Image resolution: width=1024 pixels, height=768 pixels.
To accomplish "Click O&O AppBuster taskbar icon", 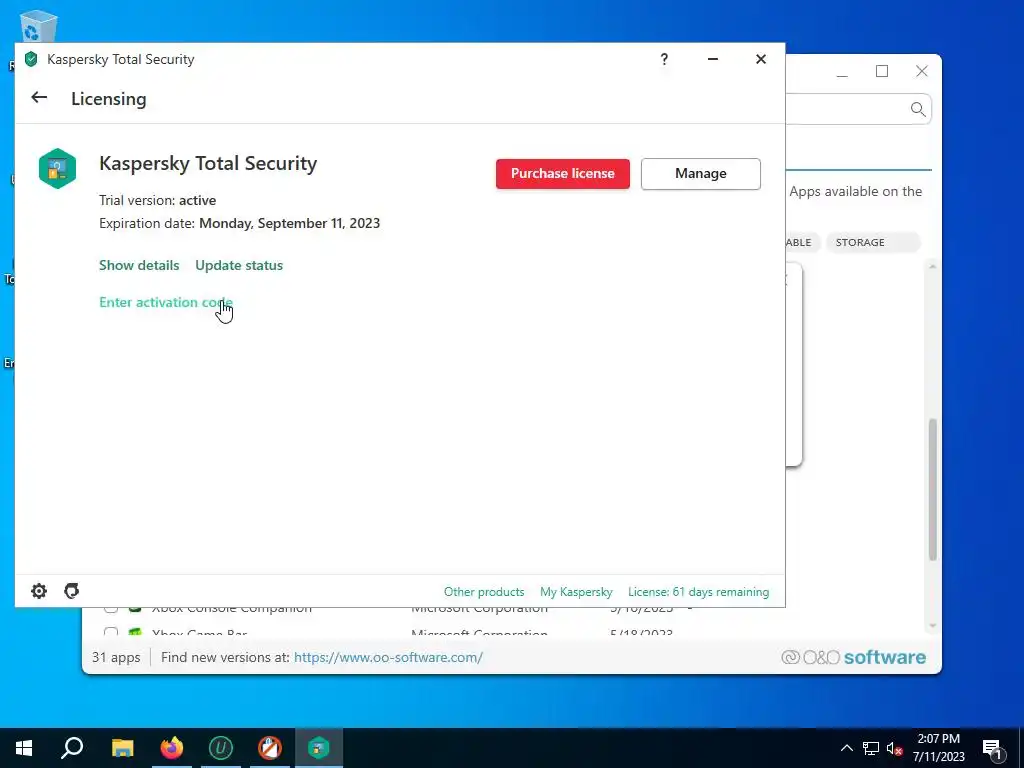I will pos(270,748).
